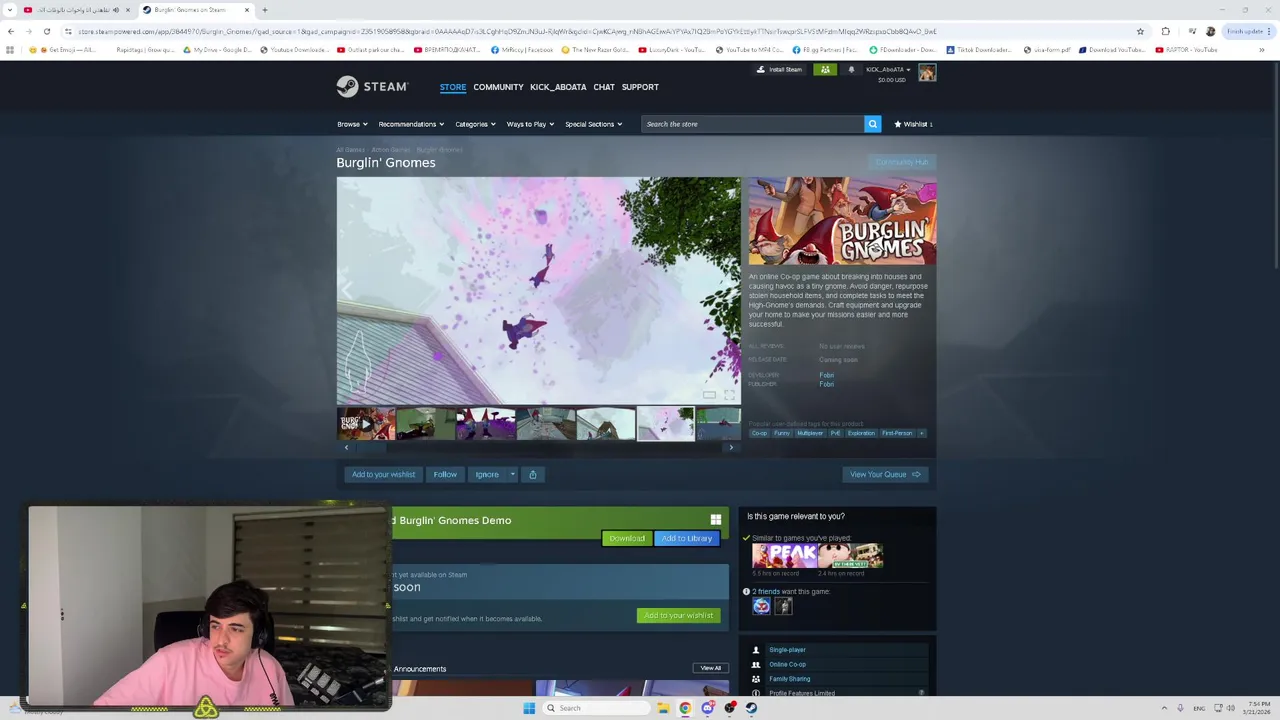Click the second friend avatar who wants game
The width and height of the screenshot is (1280, 720).
783,606
